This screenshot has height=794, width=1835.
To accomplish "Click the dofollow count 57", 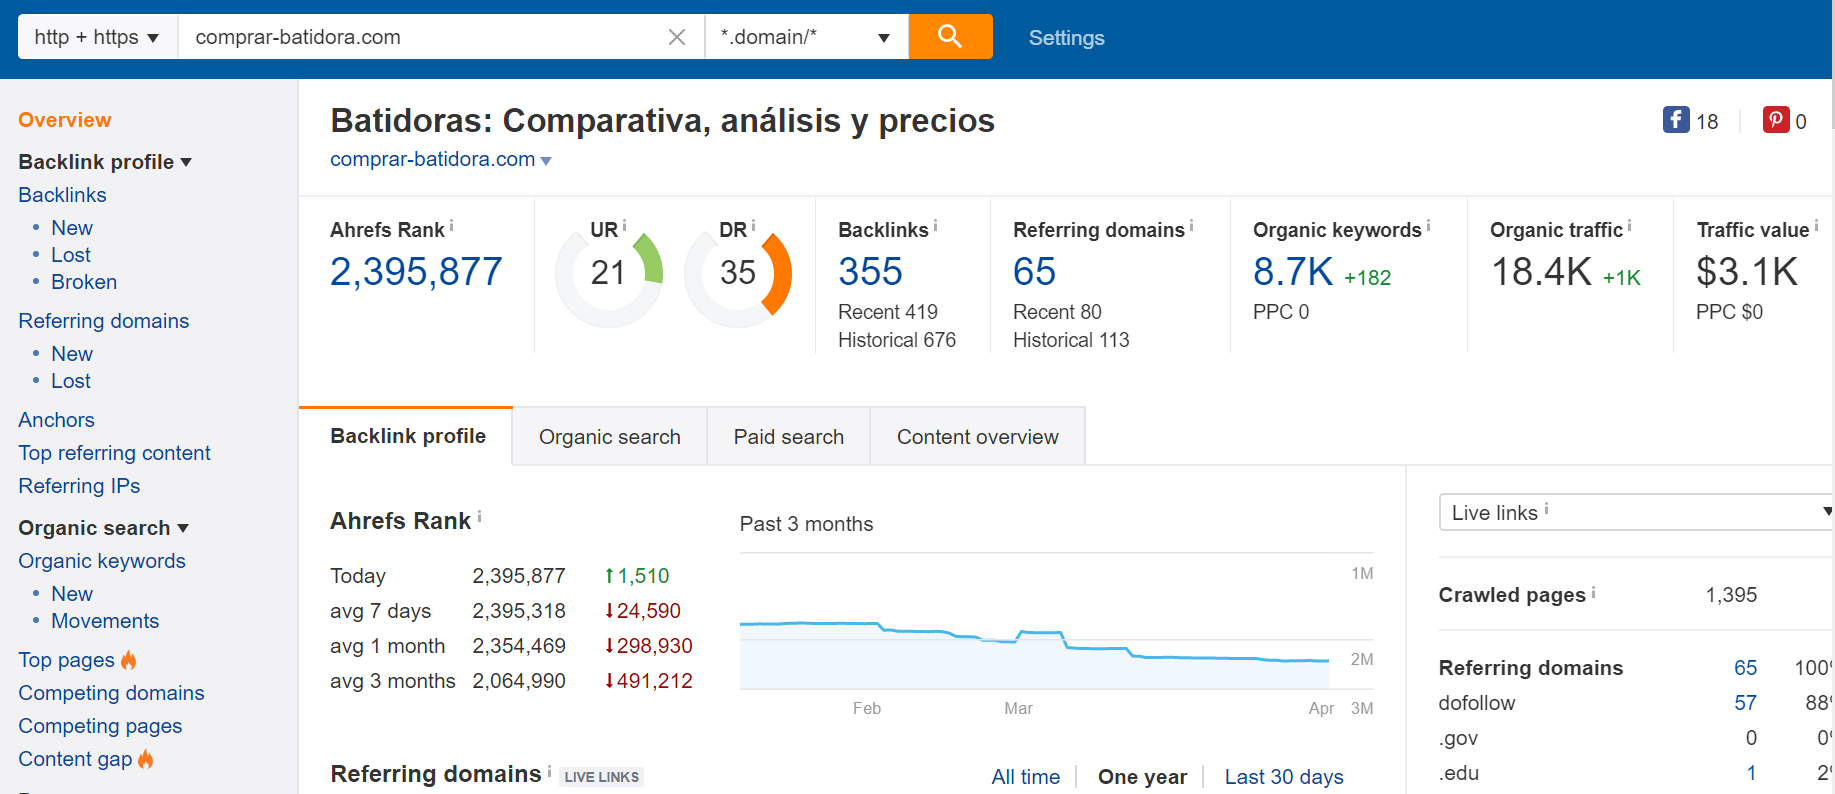I will 1745,703.
